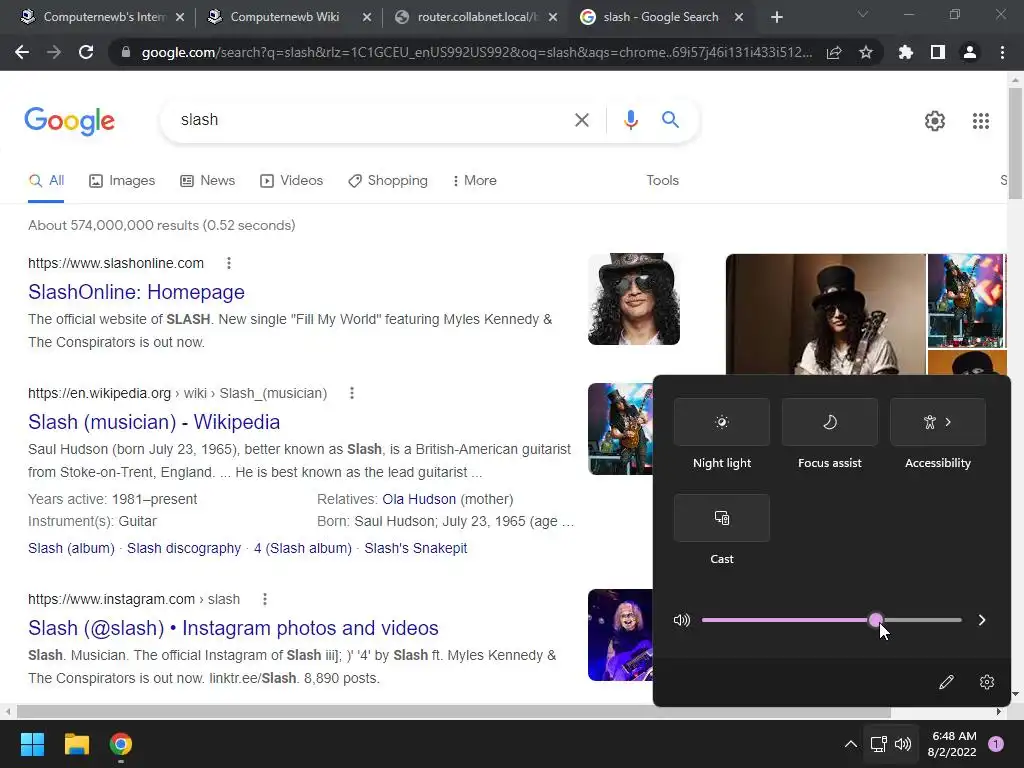Screen dimensions: 1024x768
Task: Switch to News results
Action: [x=208, y=180]
